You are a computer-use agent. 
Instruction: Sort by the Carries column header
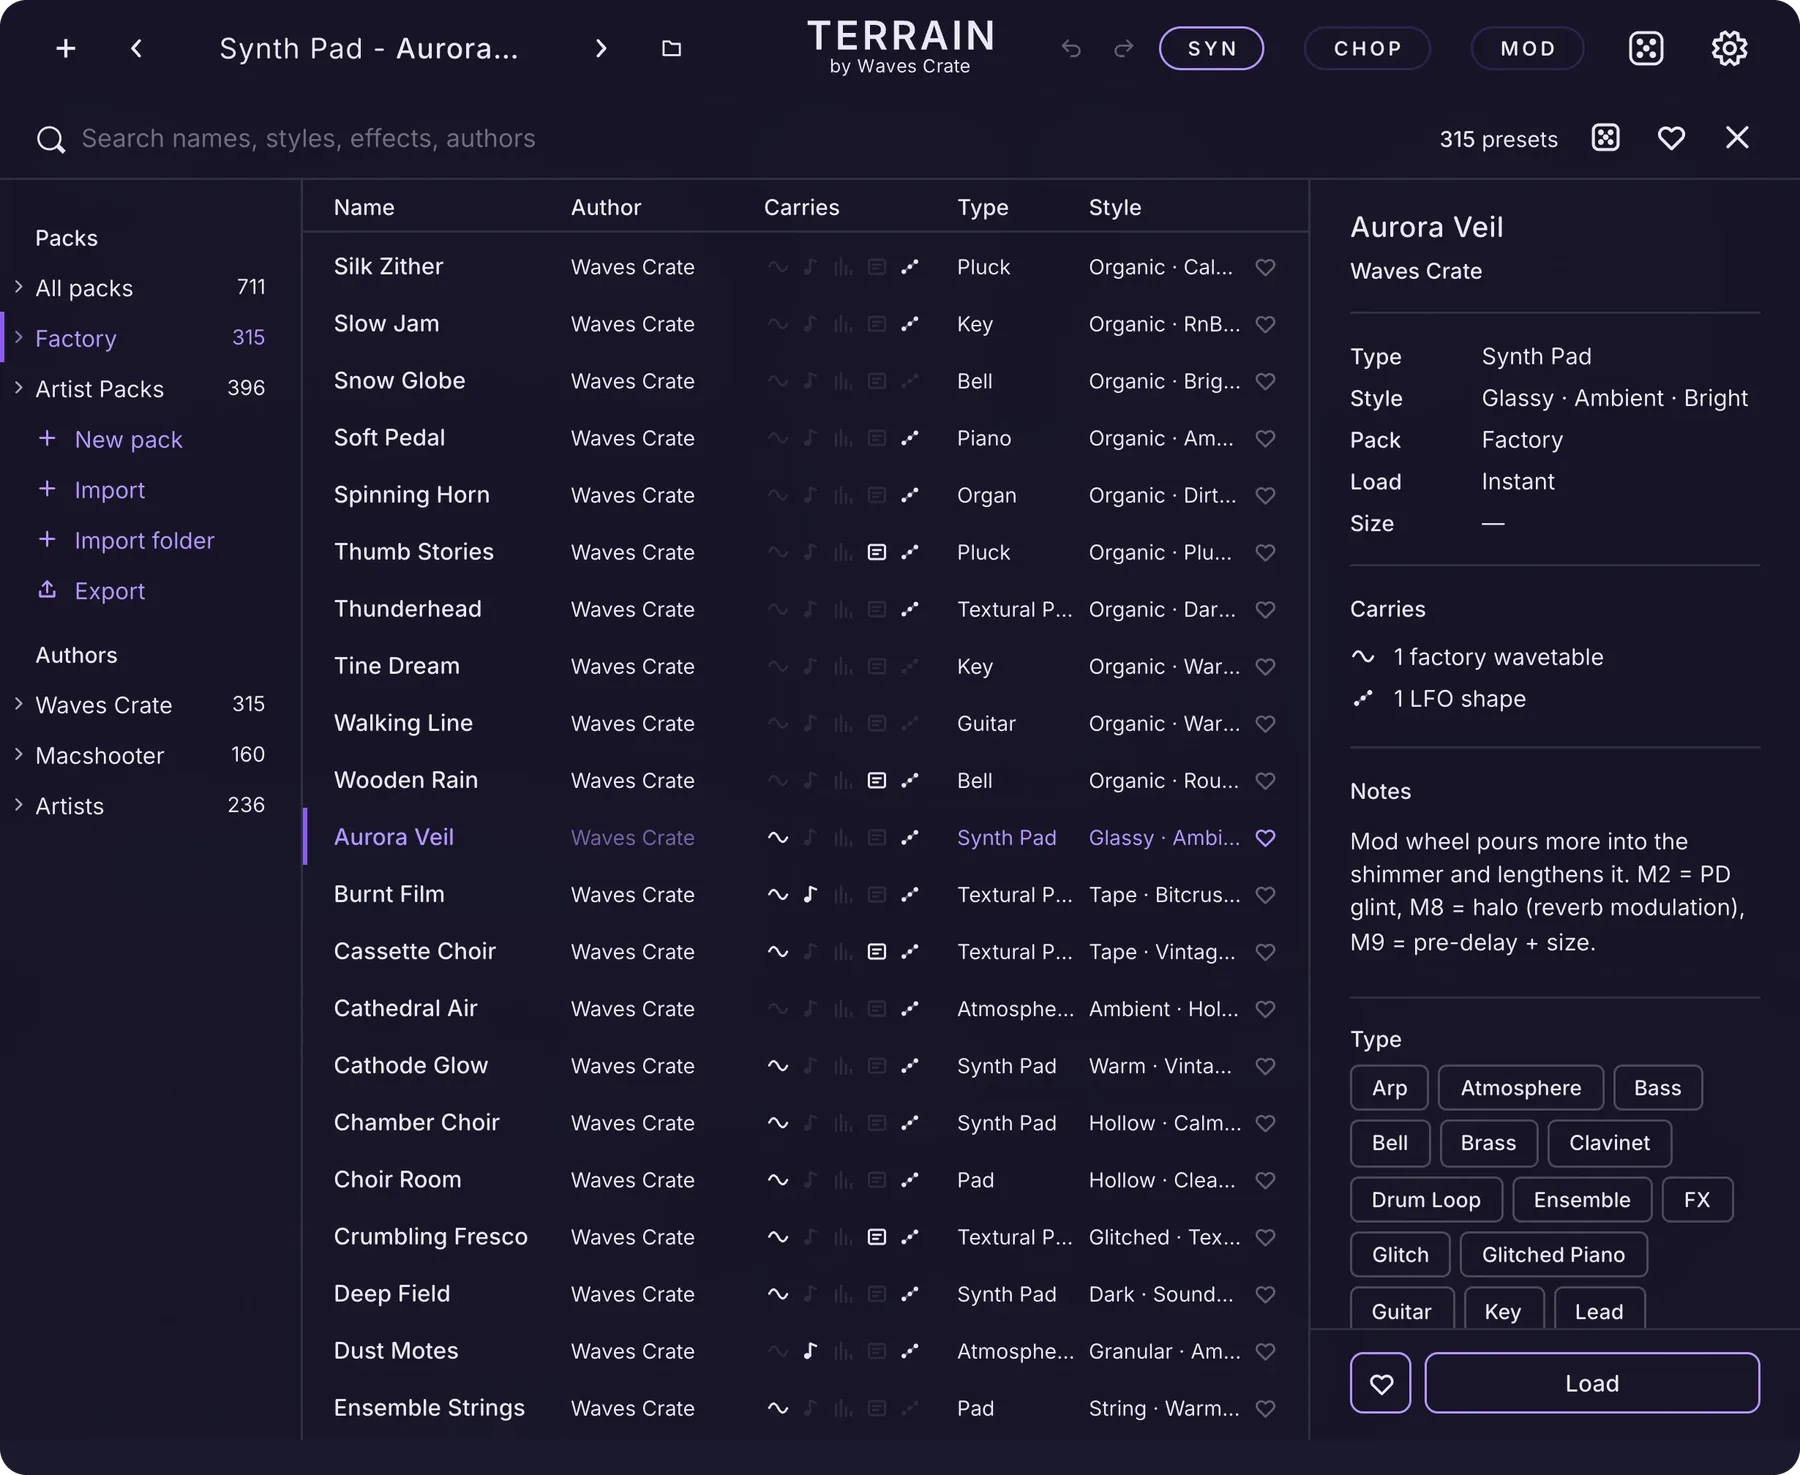[802, 207]
